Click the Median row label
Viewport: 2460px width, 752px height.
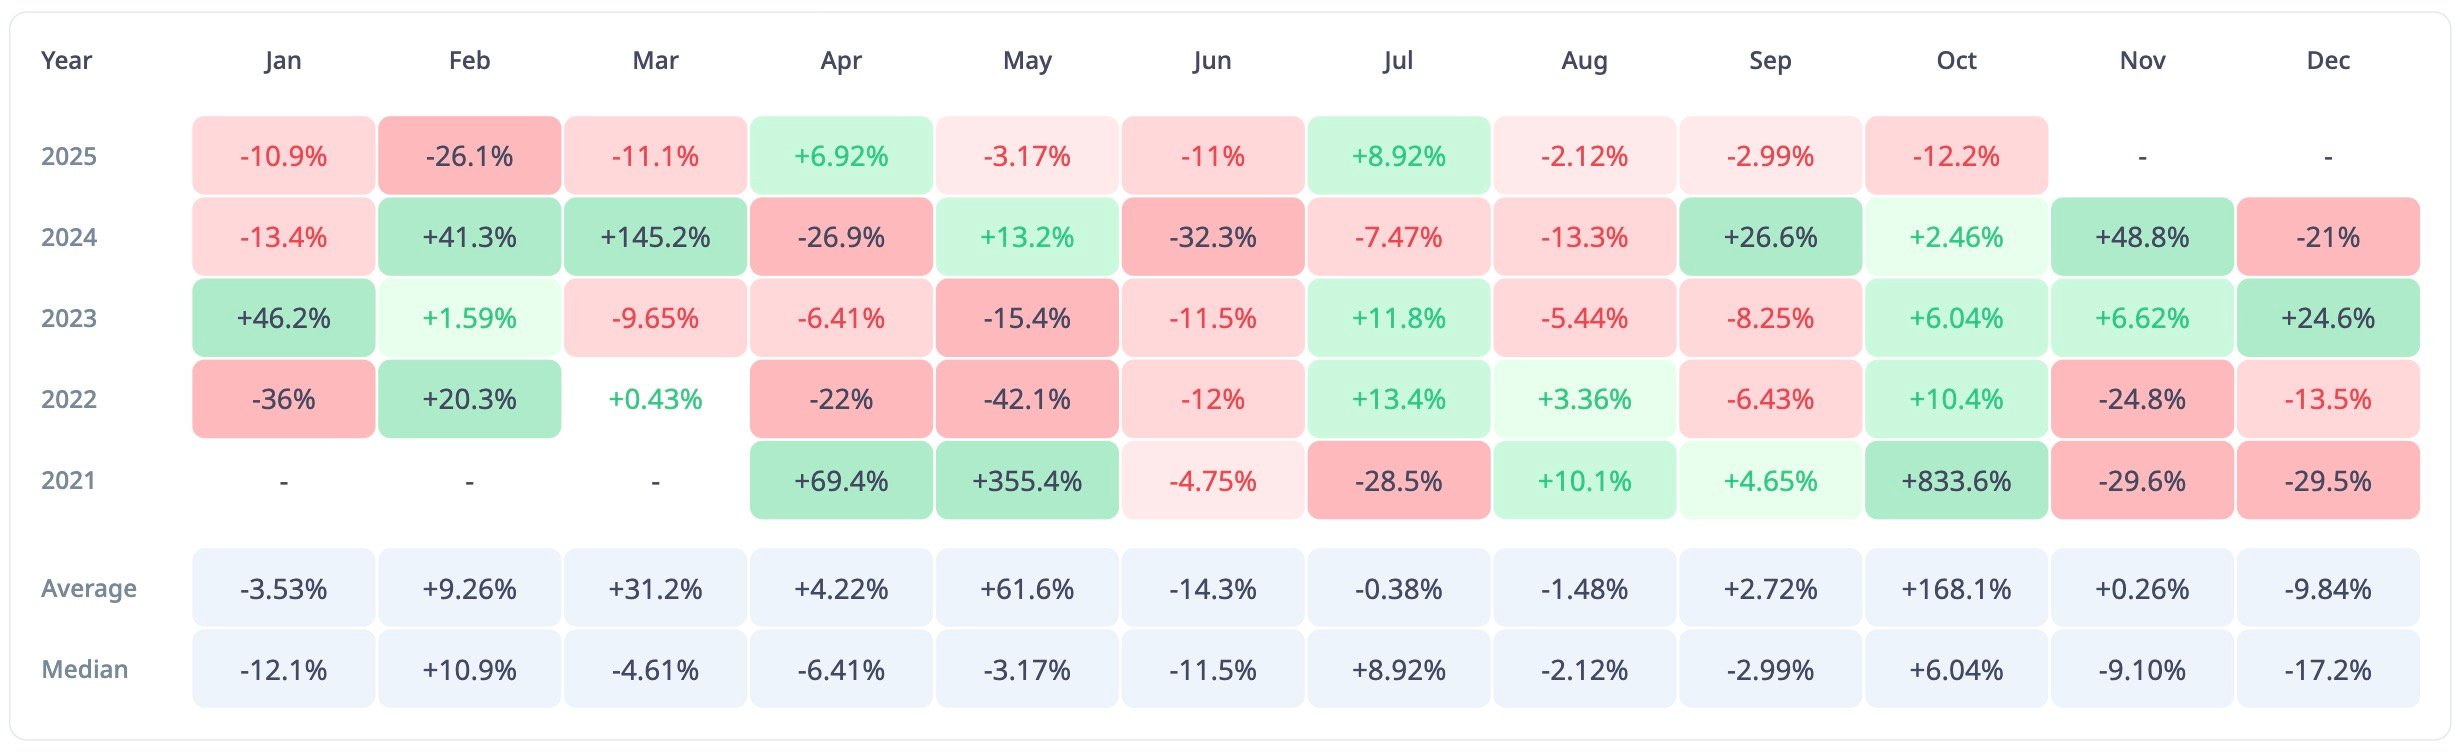[x=85, y=669]
